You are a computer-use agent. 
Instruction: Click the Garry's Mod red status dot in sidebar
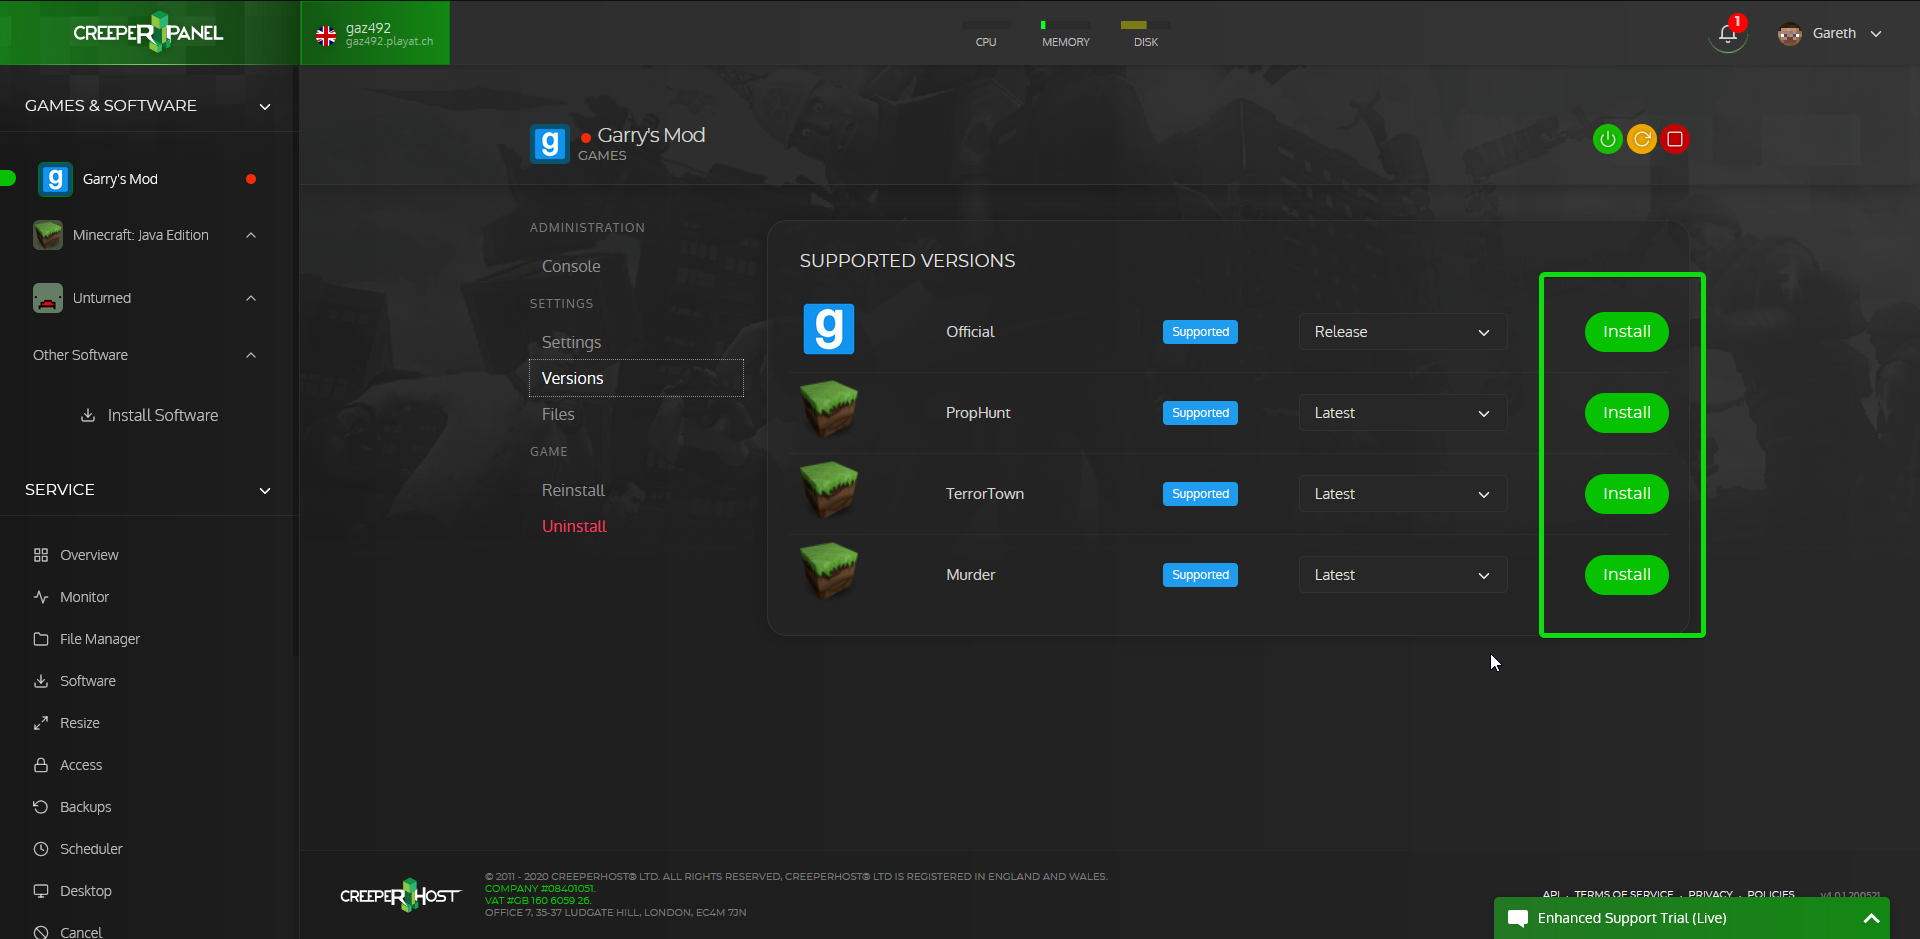pos(251,179)
